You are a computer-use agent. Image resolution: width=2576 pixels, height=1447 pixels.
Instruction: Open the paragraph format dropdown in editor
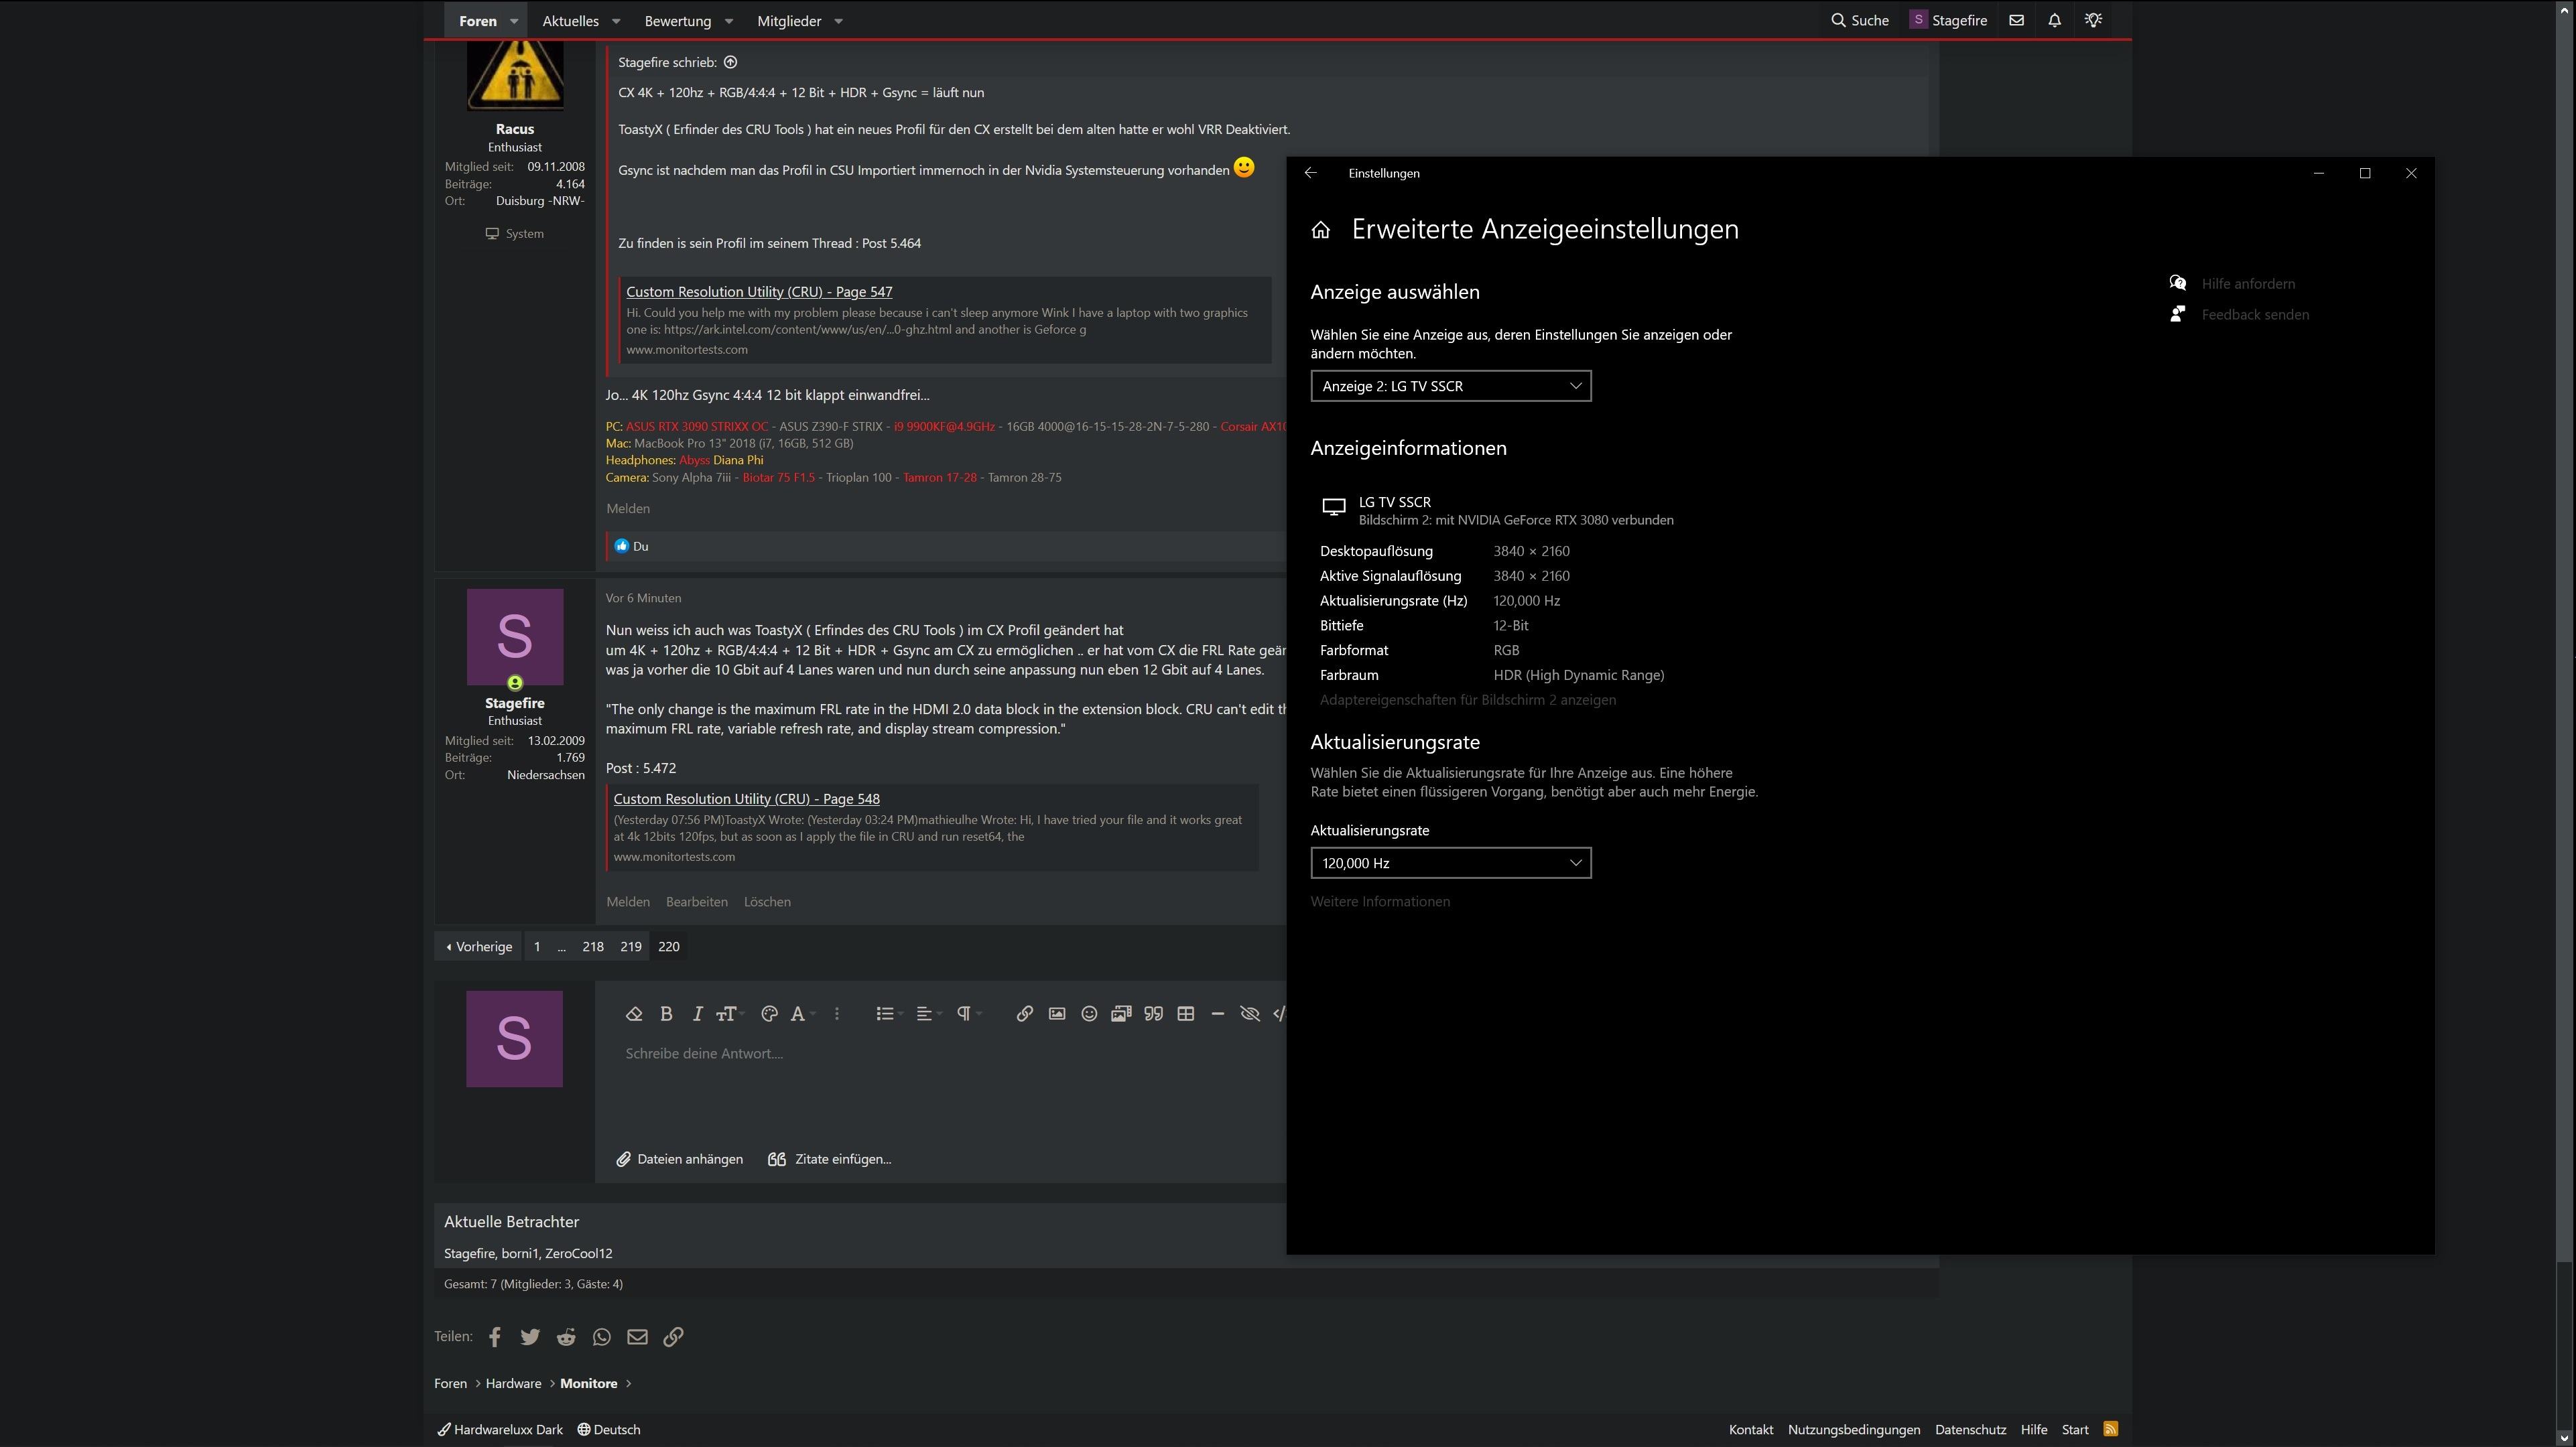coord(969,1014)
